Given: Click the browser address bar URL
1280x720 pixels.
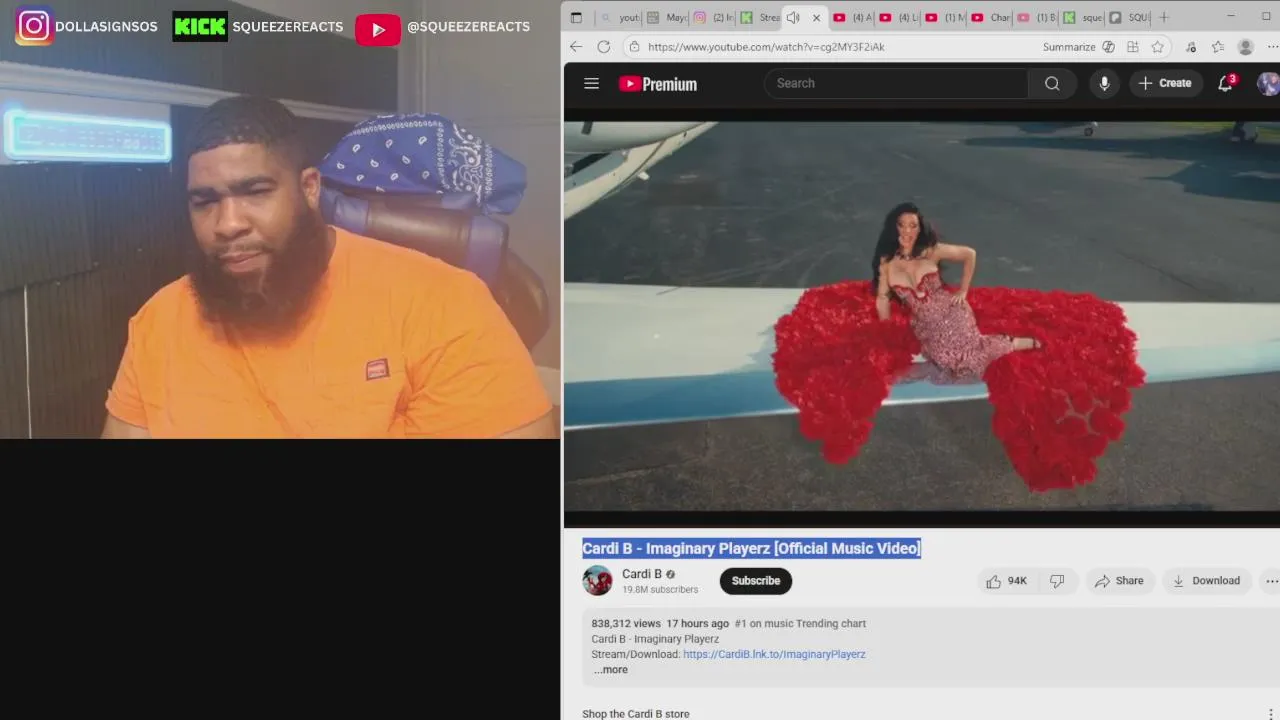Looking at the screenshot, I should (x=766, y=47).
